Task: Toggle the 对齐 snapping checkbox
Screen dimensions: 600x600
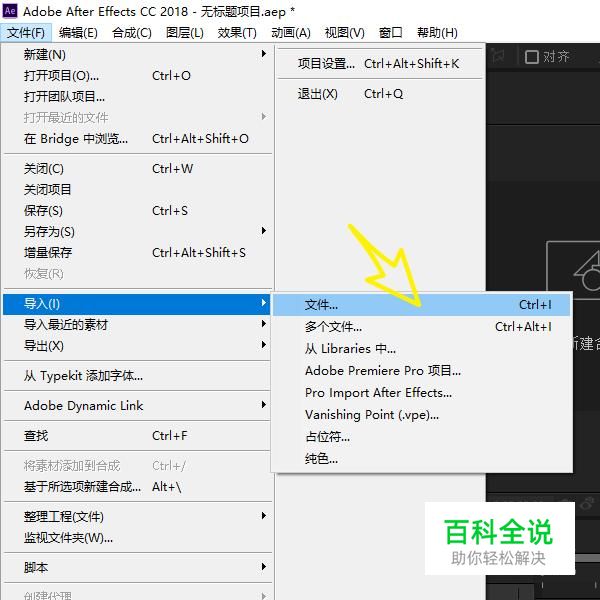Action: tap(532, 57)
